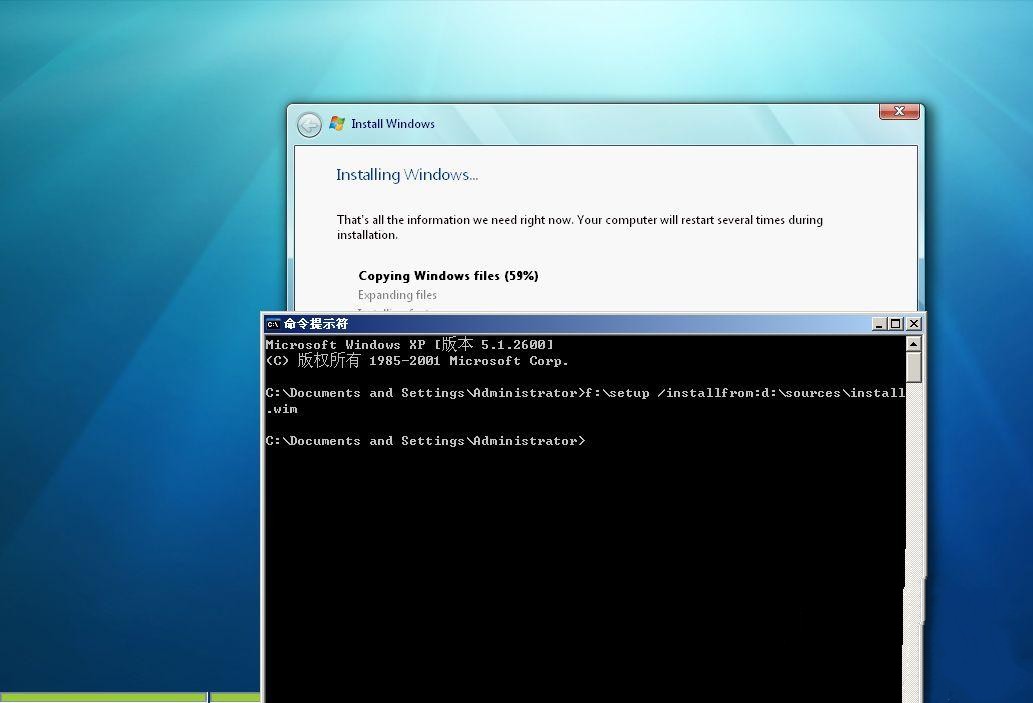Click the 'Install Windows' title text
This screenshot has width=1033, height=703.
tap(393, 124)
